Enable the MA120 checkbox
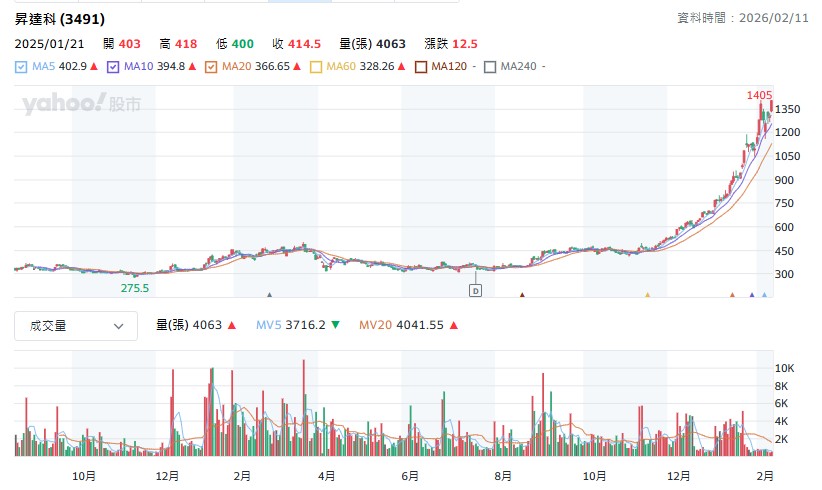 click(421, 67)
